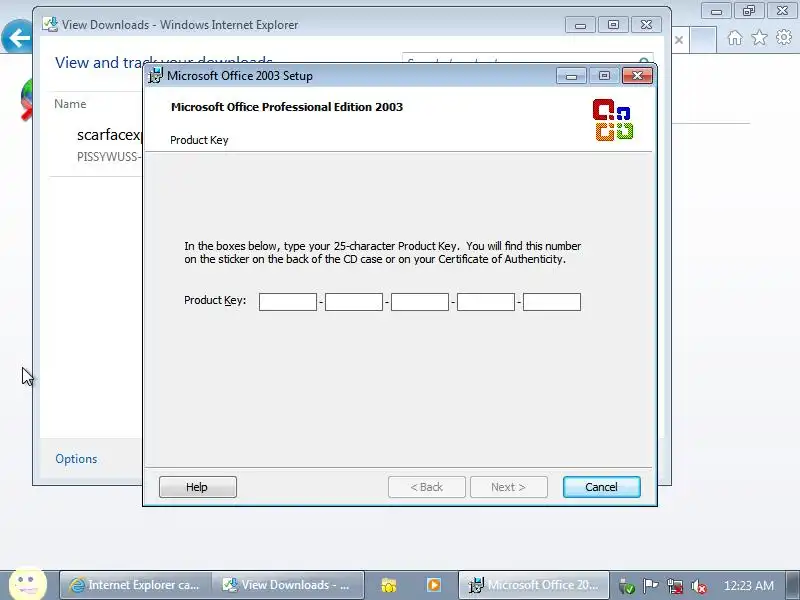Go back with Internet Explorer back arrow
Image resolution: width=800 pixels, height=600 pixels.
pos(17,38)
